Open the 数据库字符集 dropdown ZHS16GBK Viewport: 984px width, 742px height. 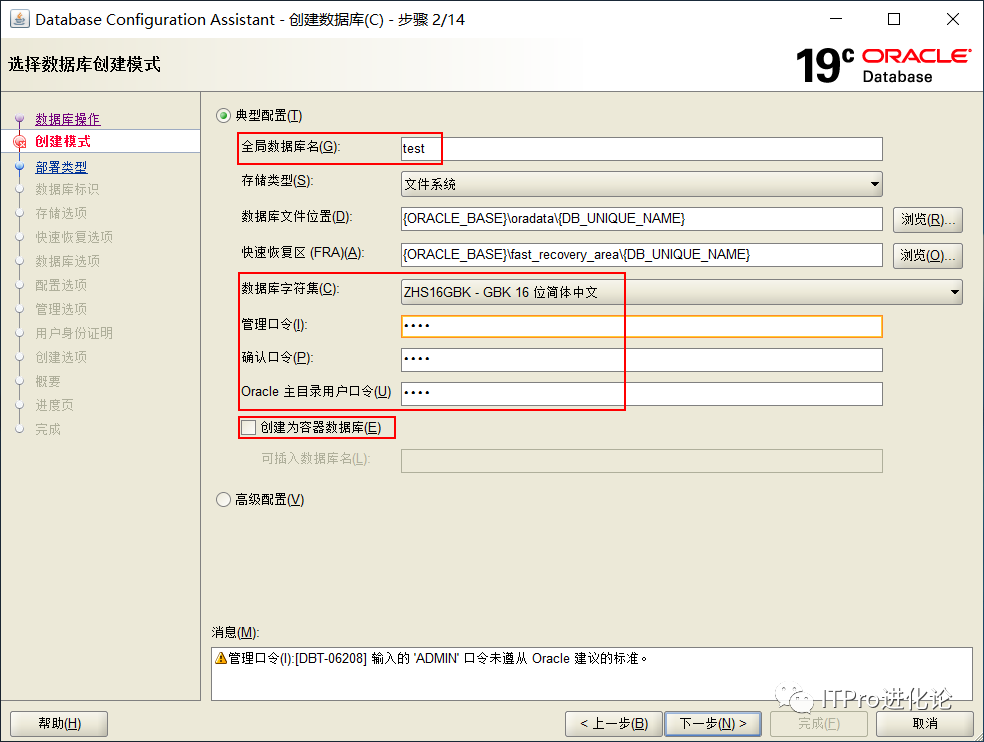681,292
